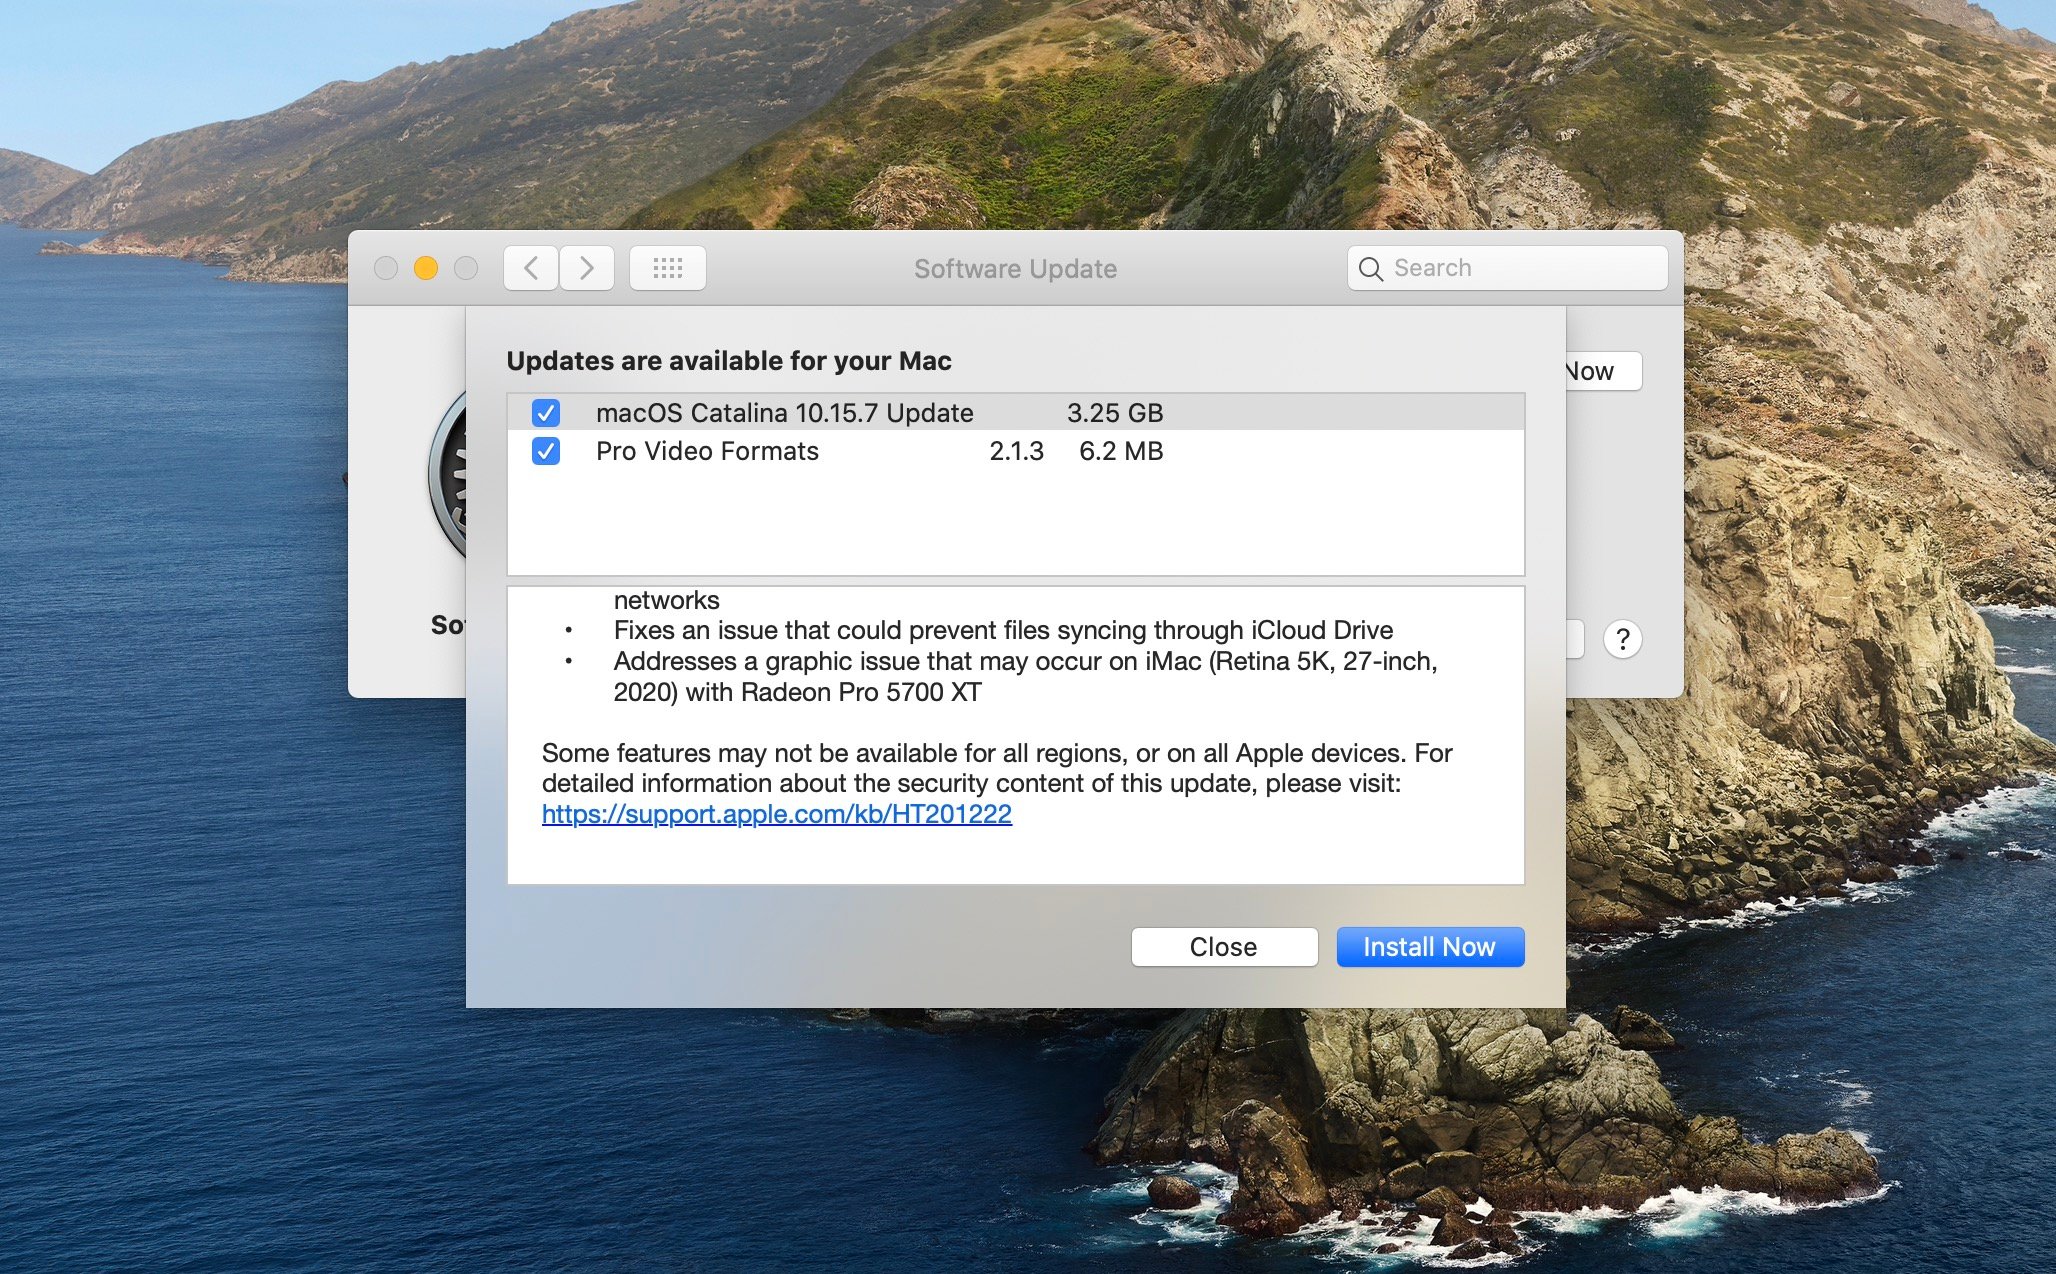Click the 6.2 MB size value
Viewport: 2056px width, 1274px height.
[1121, 451]
